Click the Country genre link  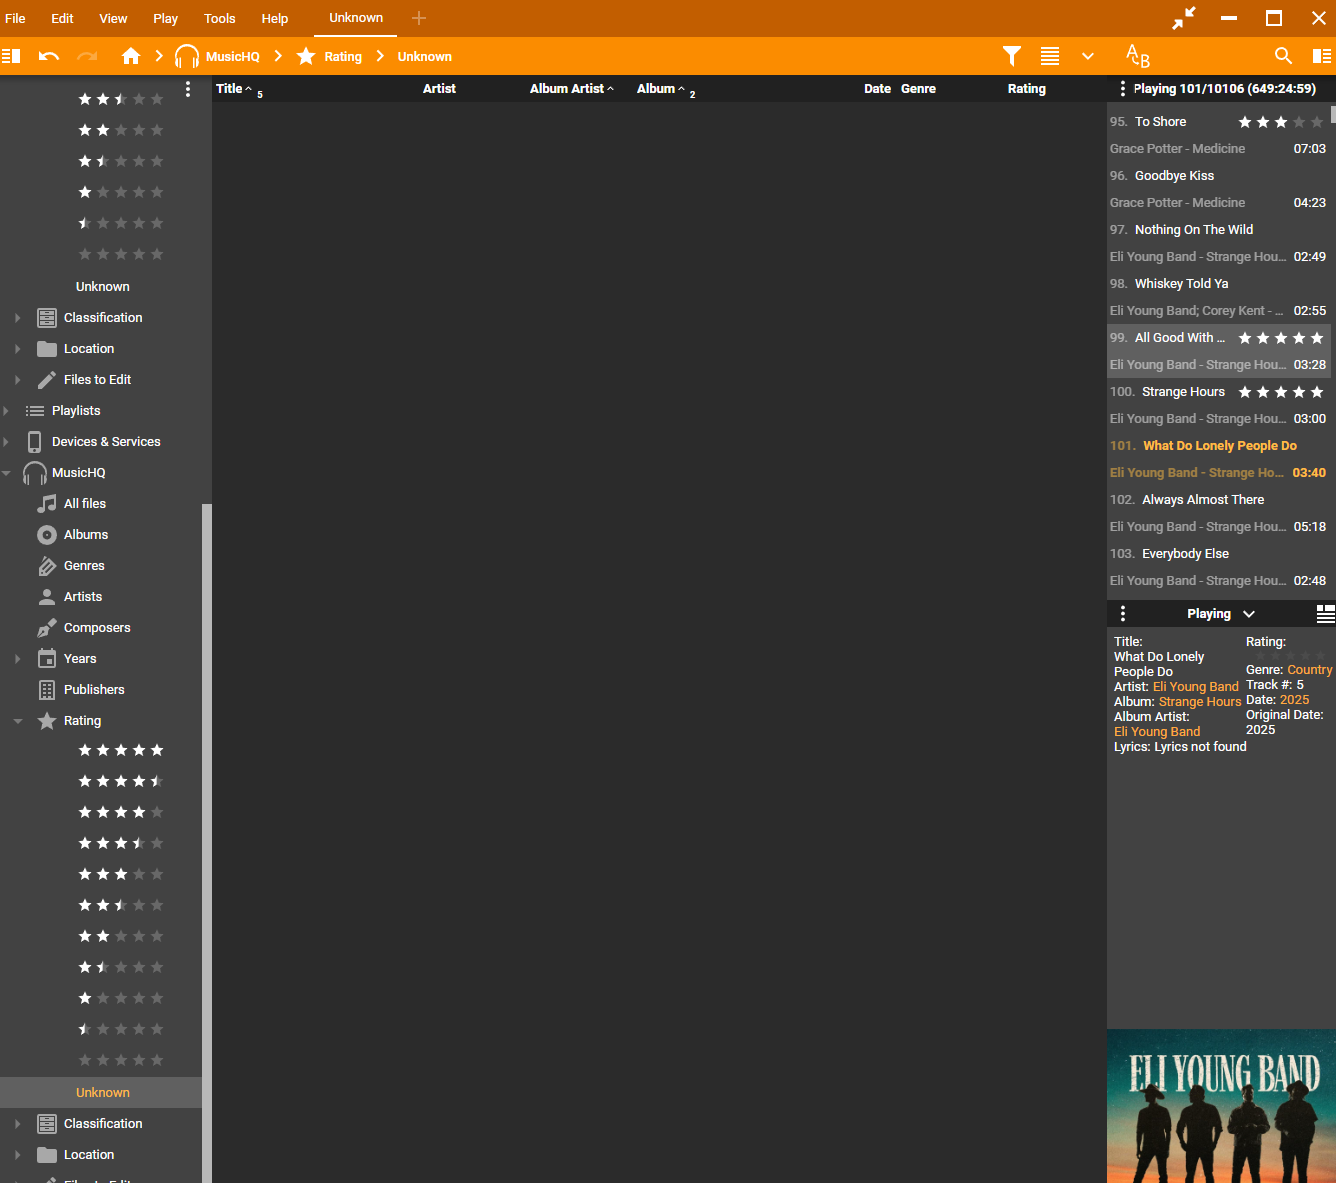pyautogui.click(x=1309, y=670)
